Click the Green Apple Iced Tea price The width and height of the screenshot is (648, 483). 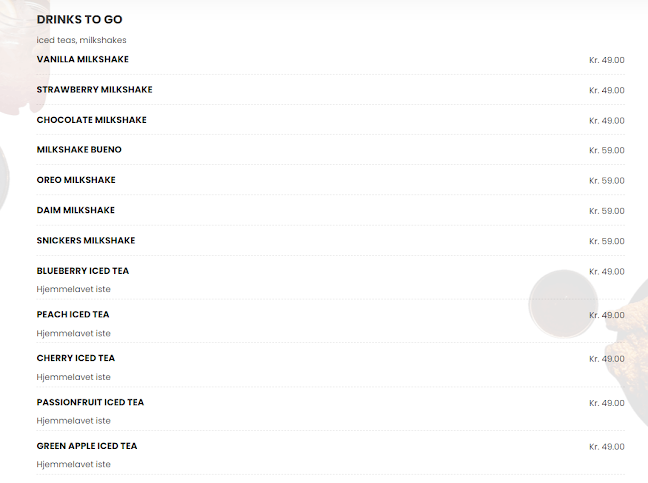[606, 447]
